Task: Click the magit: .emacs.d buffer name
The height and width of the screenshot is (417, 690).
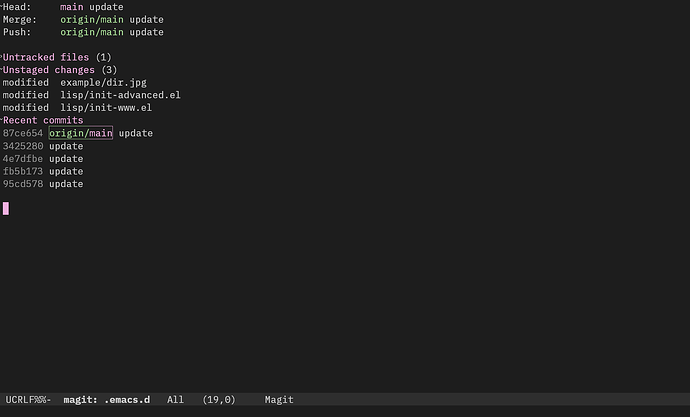Action: (x=106, y=400)
